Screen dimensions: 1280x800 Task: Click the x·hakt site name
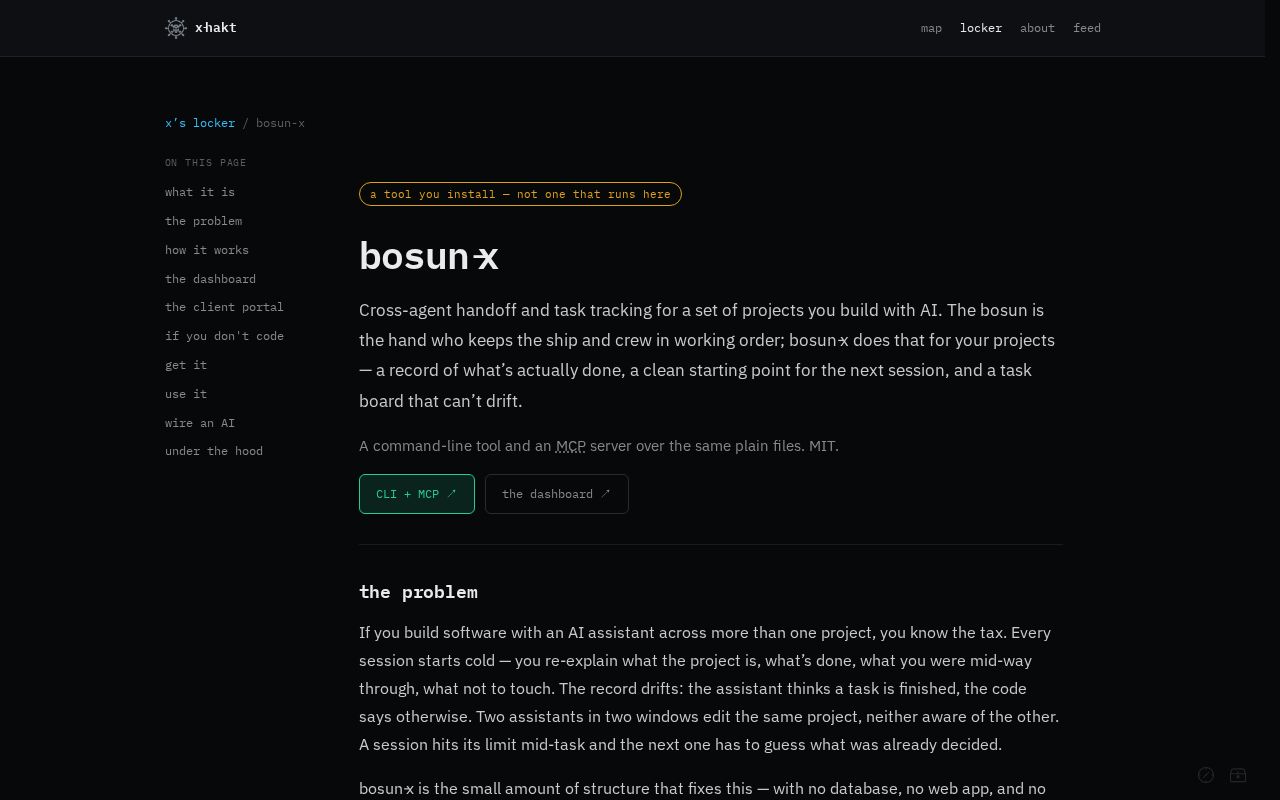coord(216,28)
